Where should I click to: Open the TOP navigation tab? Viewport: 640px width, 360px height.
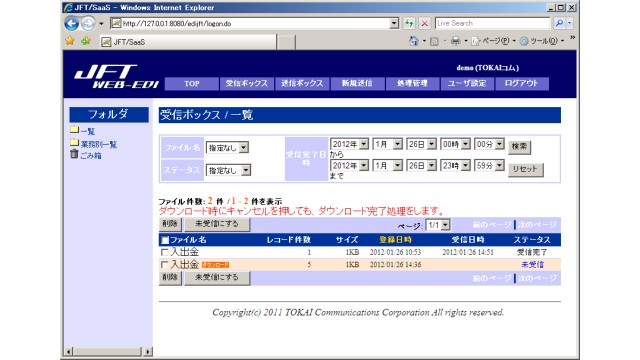[191, 84]
